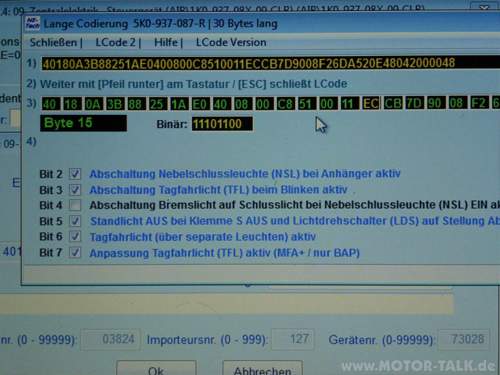This screenshot has width=500, height=375.
Task: Select the highlighted EC byte cell
Action: (371, 104)
